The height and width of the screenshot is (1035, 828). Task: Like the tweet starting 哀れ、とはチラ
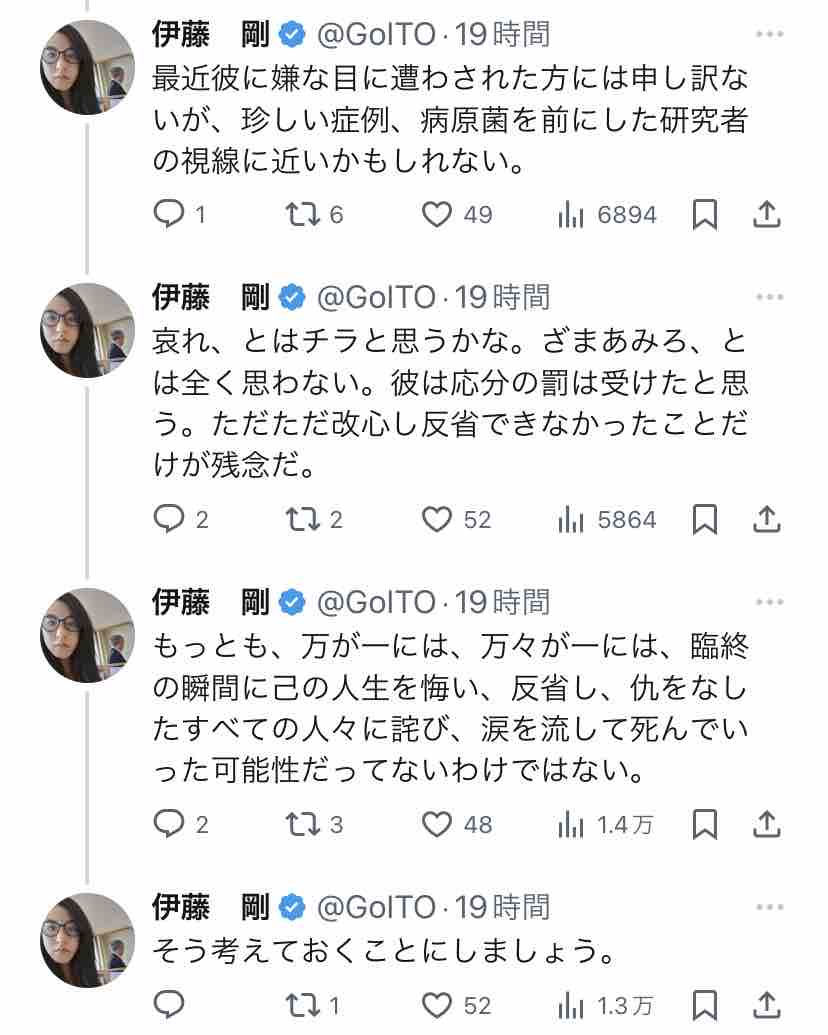click(x=436, y=520)
